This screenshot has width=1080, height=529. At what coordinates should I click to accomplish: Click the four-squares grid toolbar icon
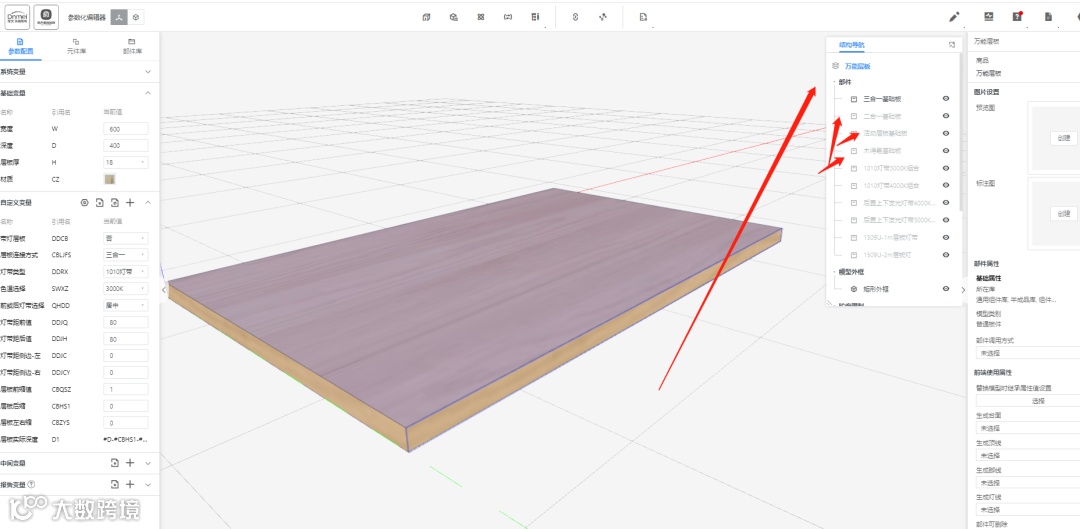pos(481,17)
